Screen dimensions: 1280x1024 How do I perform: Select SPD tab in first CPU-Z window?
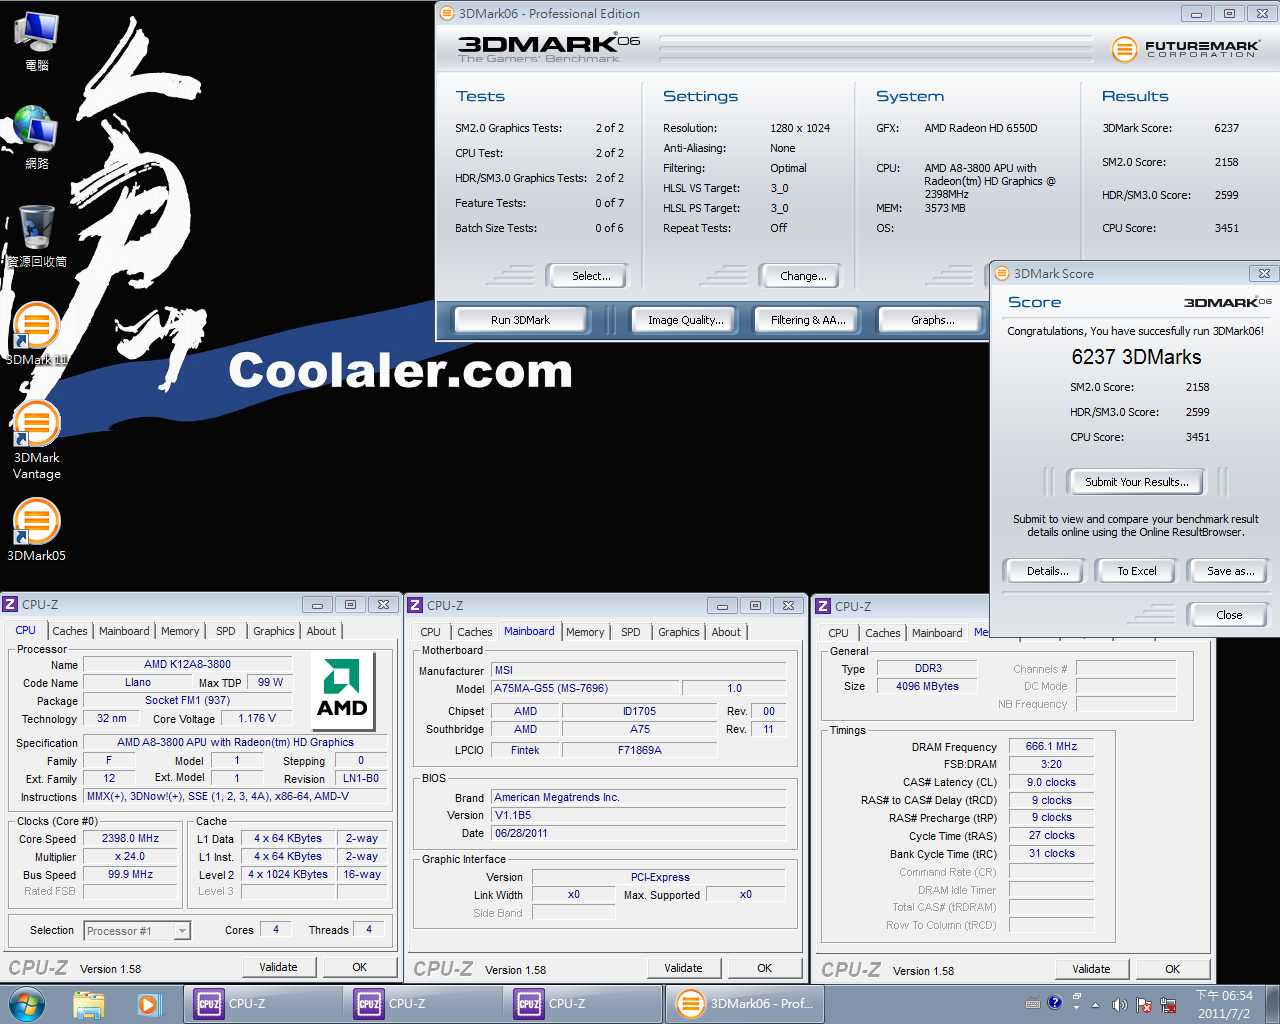tap(226, 631)
